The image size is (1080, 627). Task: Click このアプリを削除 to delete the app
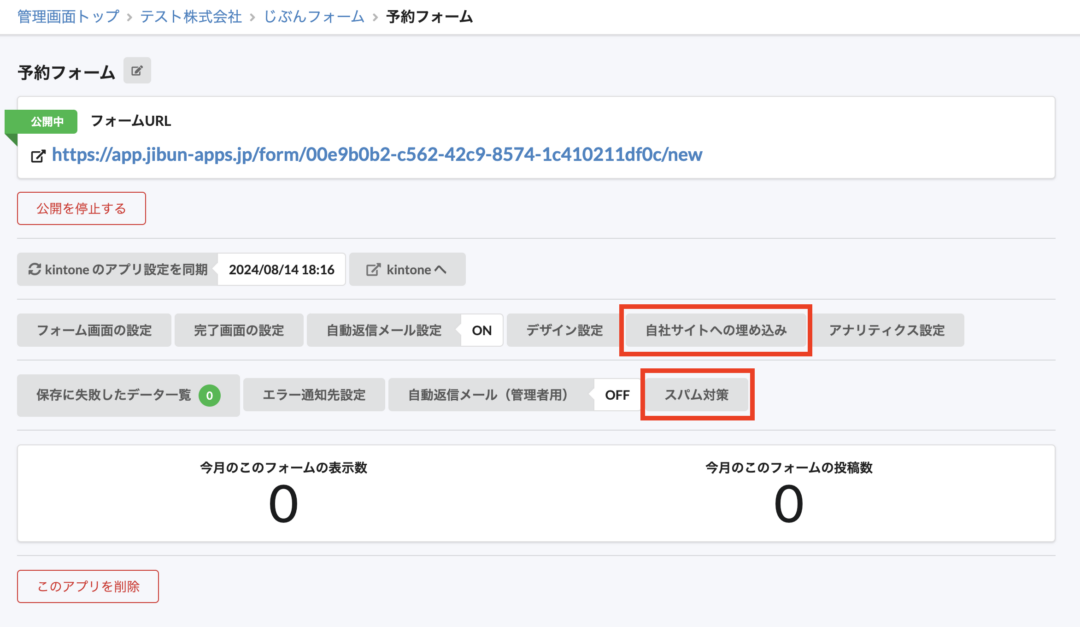[88, 586]
